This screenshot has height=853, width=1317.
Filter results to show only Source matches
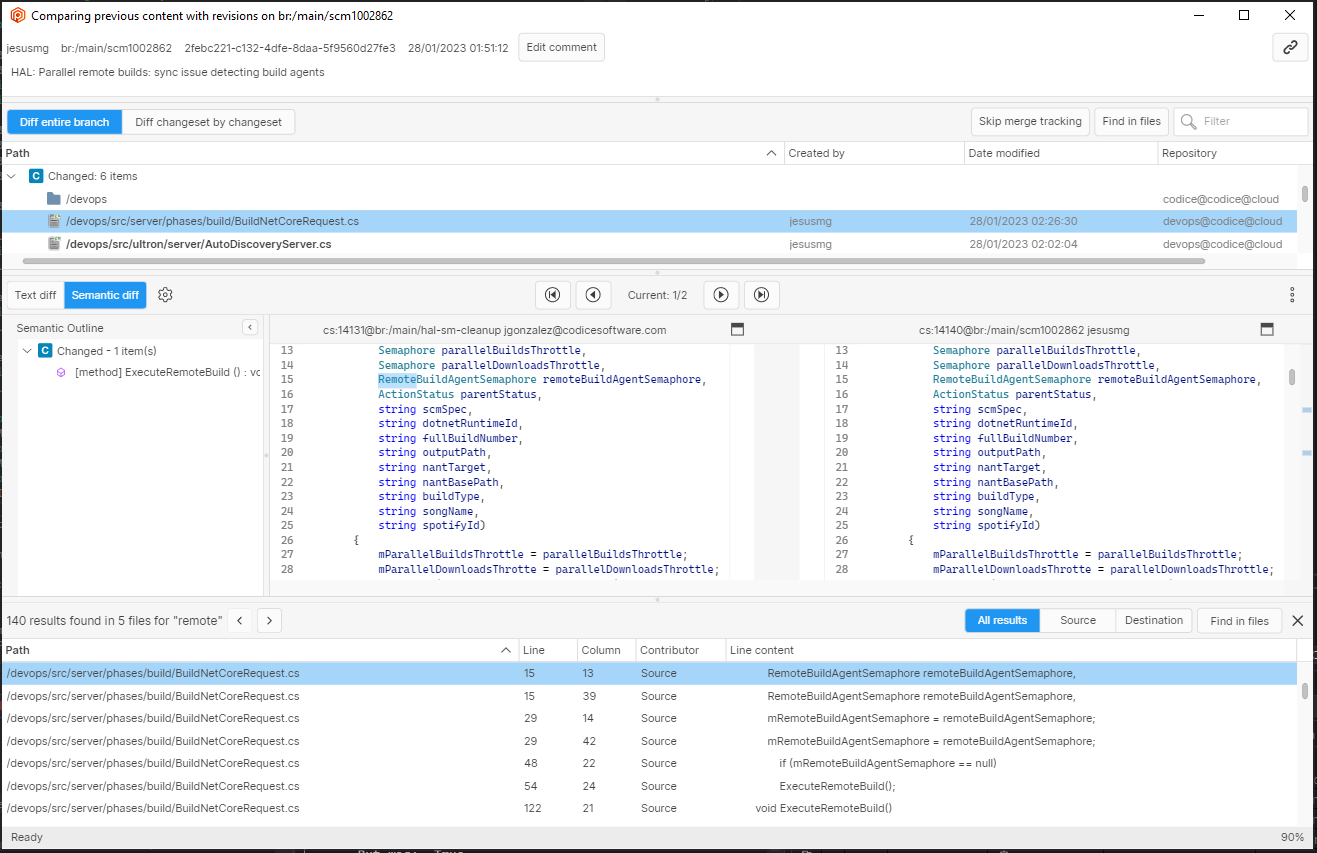[x=1077, y=620]
